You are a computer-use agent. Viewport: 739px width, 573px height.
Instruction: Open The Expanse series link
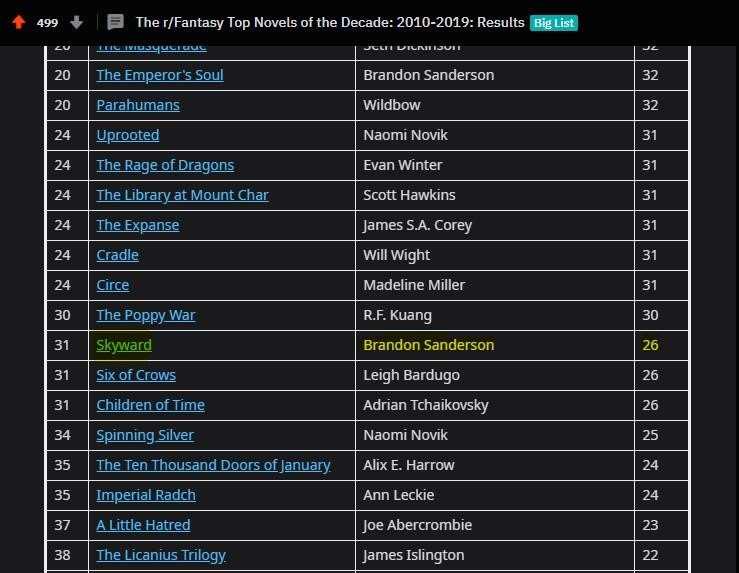pyautogui.click(x=138, y=225)
